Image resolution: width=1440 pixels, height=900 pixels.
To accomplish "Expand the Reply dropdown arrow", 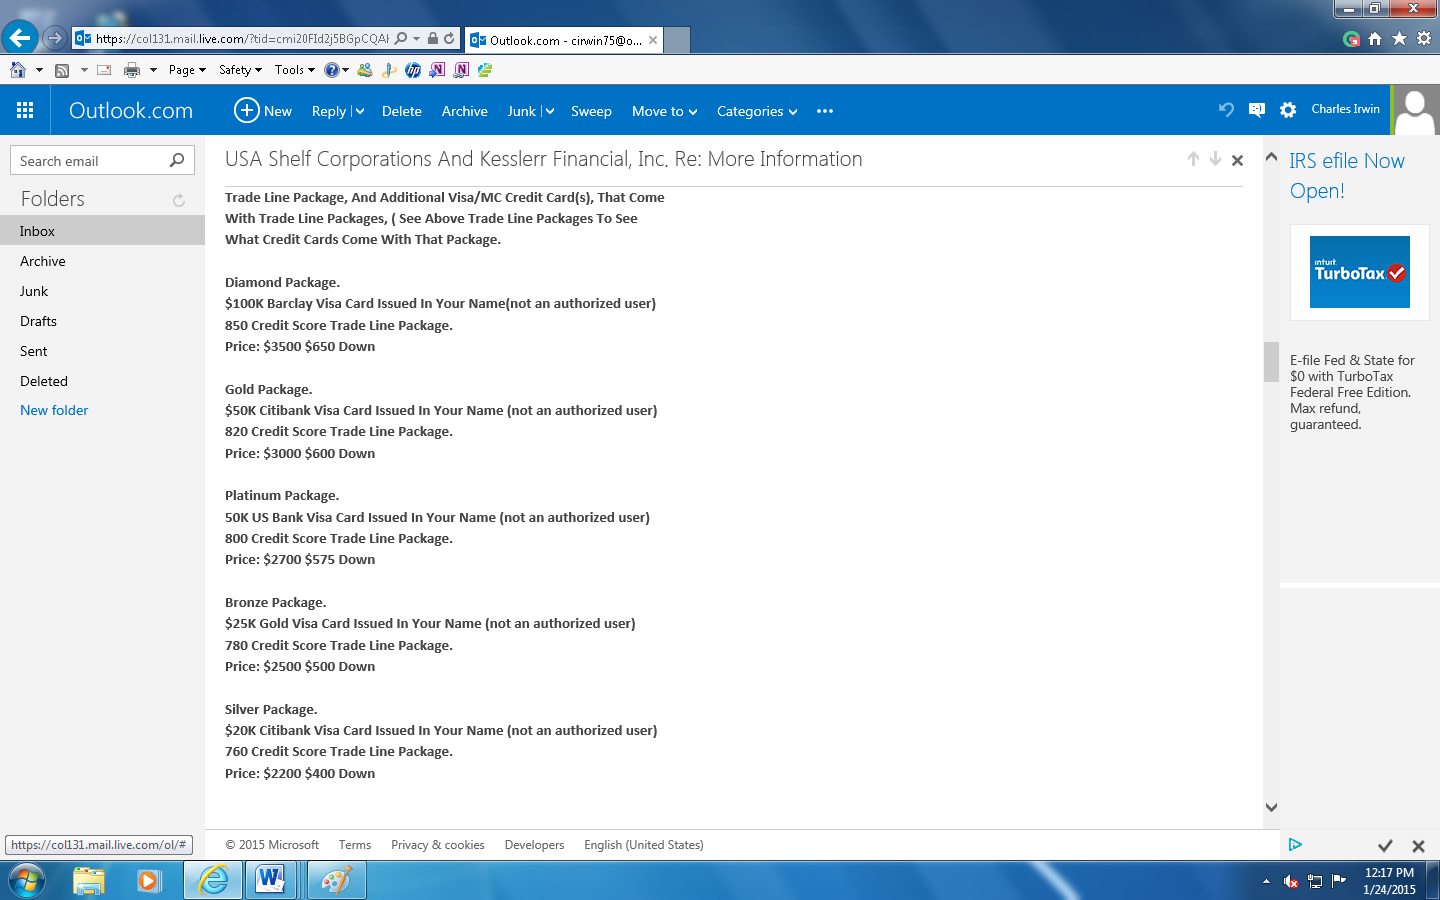I will coord(359,111).
